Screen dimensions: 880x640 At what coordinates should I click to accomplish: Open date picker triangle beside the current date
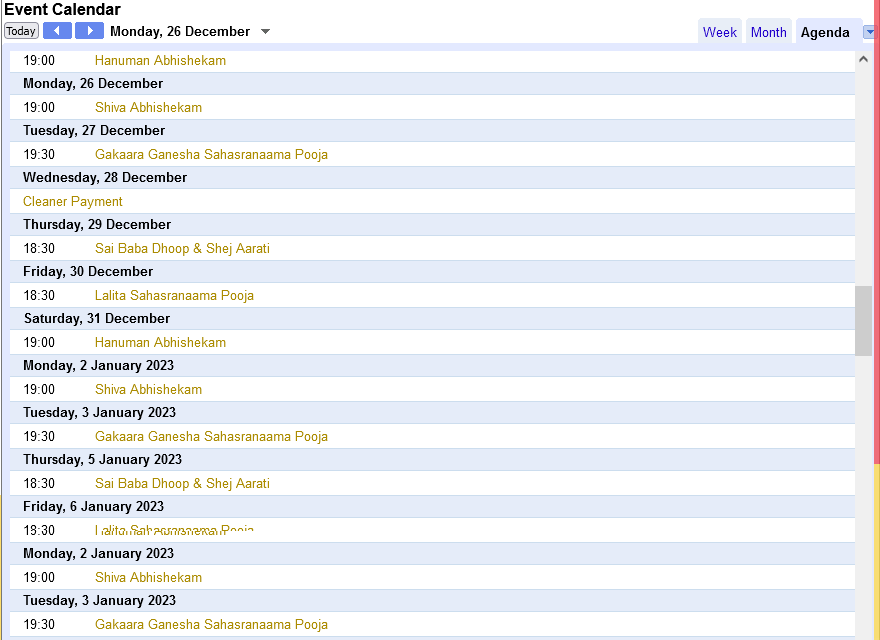pyautogui.click(x=265, y=32)
